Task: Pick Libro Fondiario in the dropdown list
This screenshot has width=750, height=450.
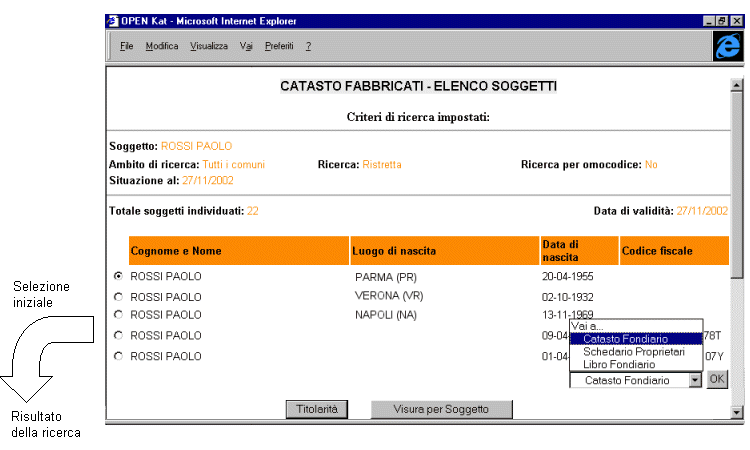Action: [x=619, y=365]
